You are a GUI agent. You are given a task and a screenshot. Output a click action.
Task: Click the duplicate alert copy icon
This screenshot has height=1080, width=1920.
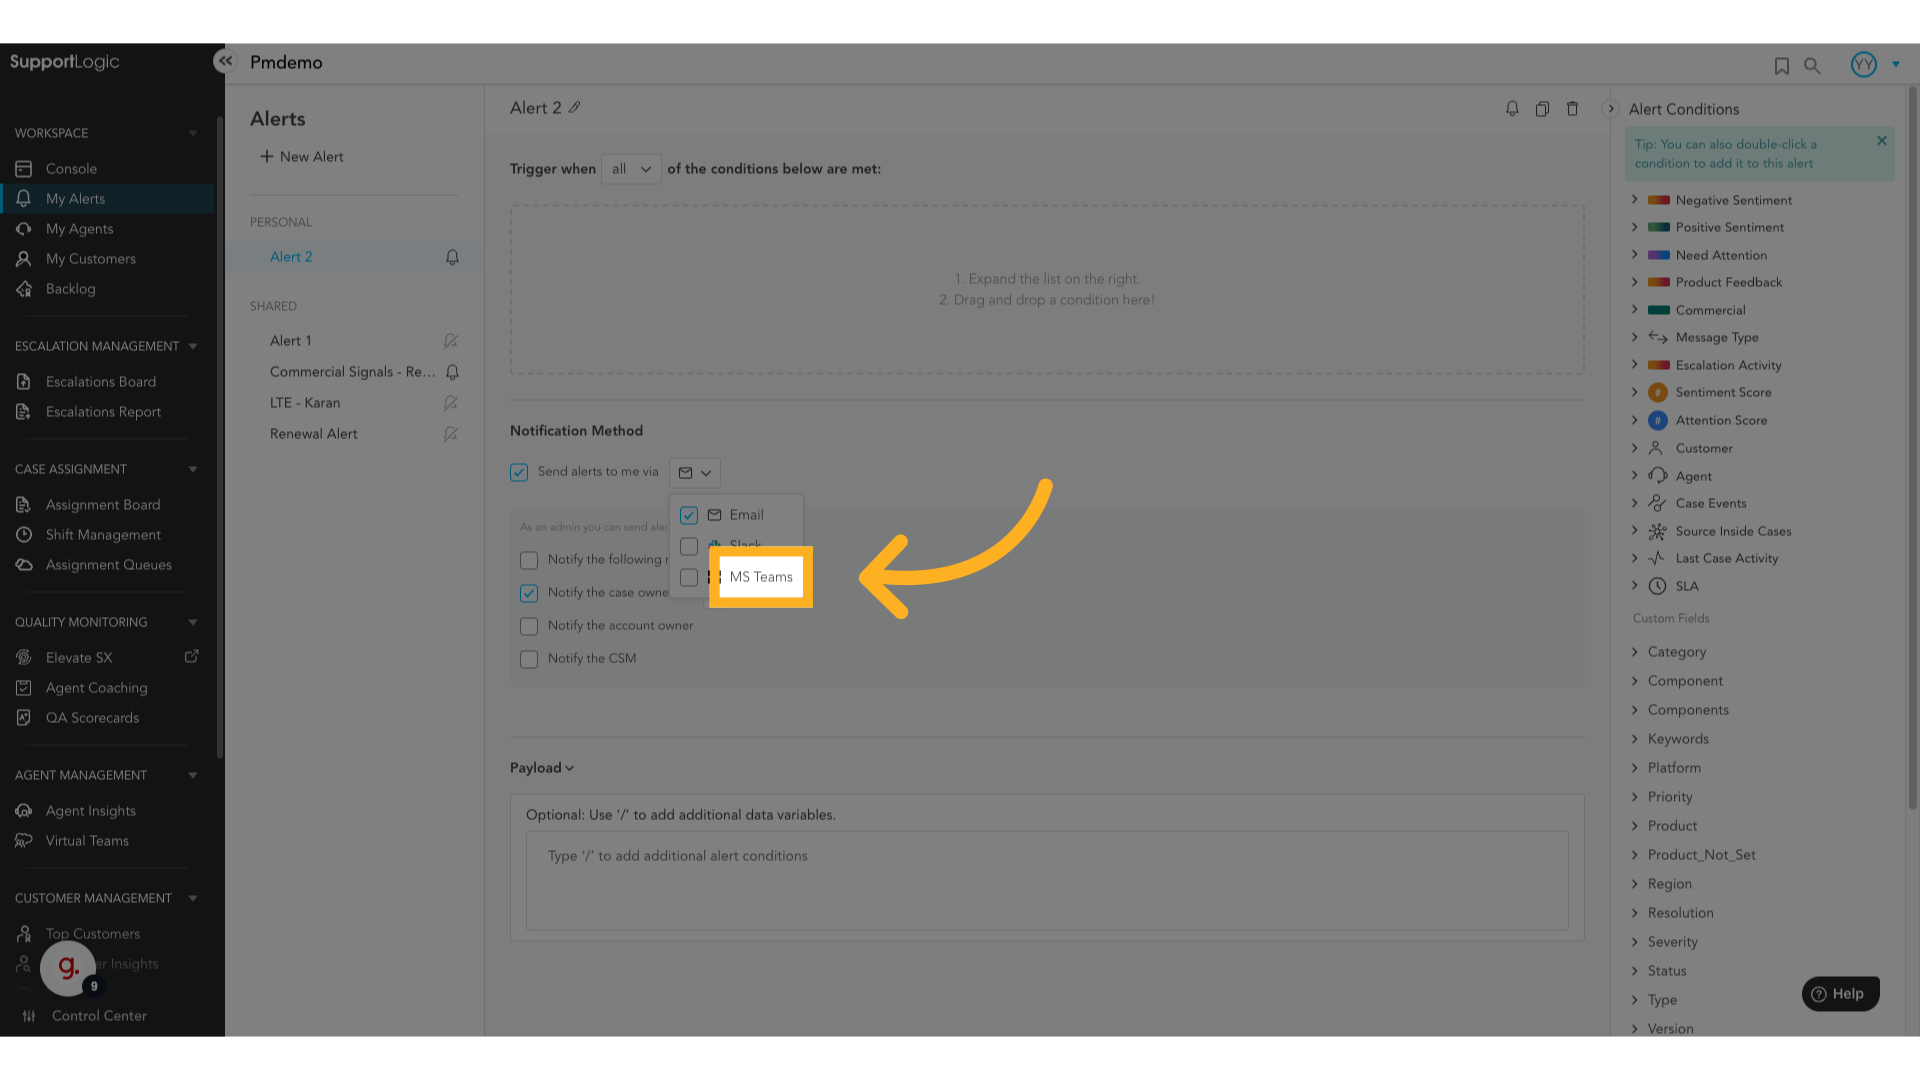click(1542, 109)
